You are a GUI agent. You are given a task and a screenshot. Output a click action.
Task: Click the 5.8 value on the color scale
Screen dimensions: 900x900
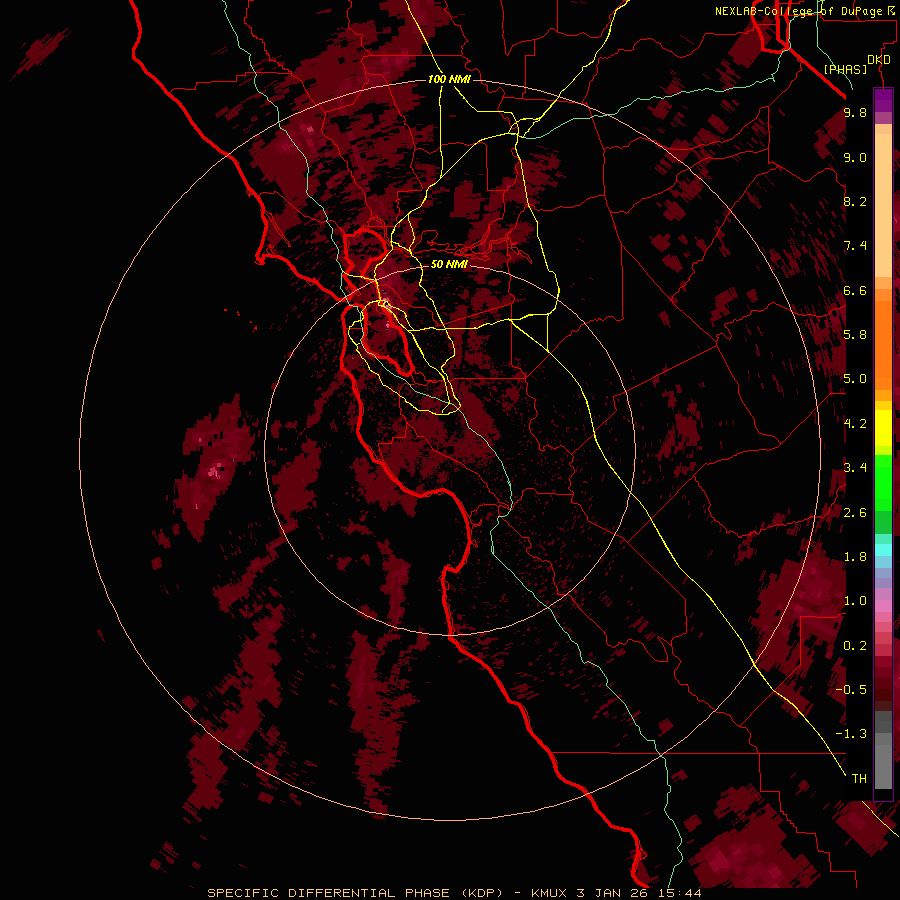click(x=855, y=334)
